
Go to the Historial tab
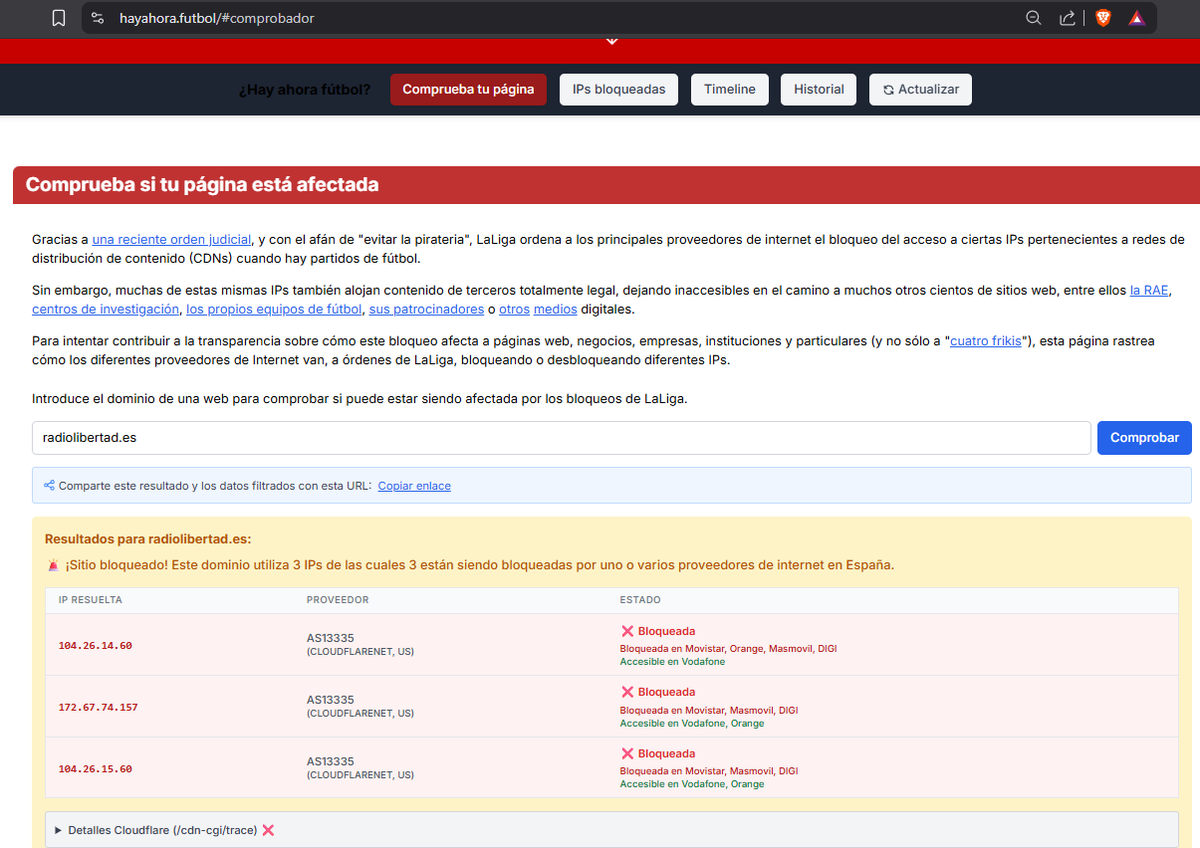tap(819, 89)
